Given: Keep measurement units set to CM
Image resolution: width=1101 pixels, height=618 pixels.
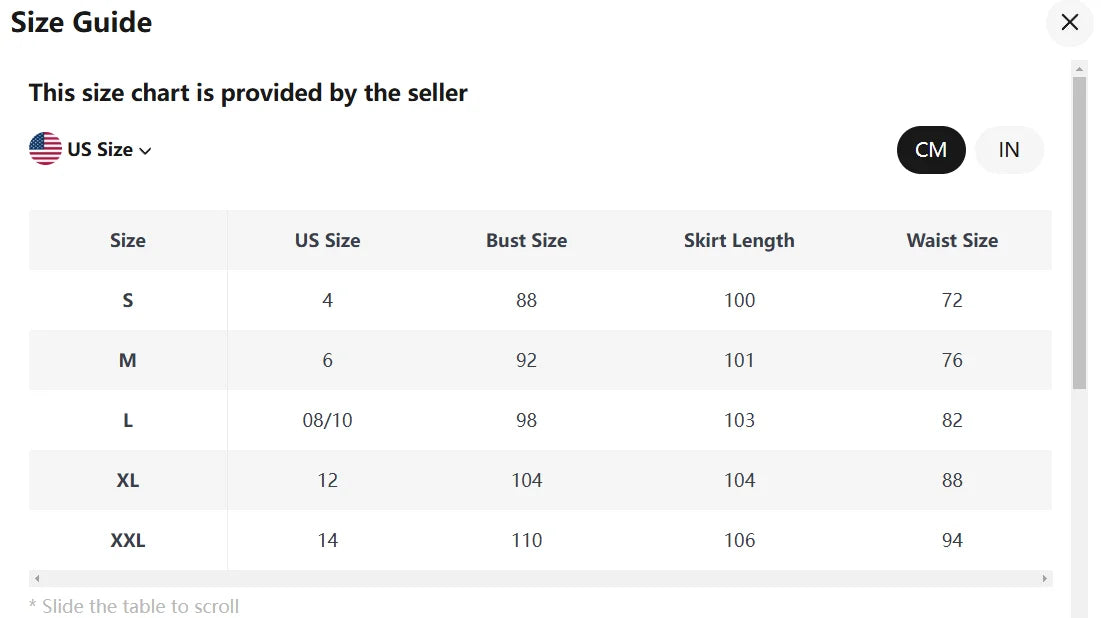Looking at the screenshot, I should (931, 149).
